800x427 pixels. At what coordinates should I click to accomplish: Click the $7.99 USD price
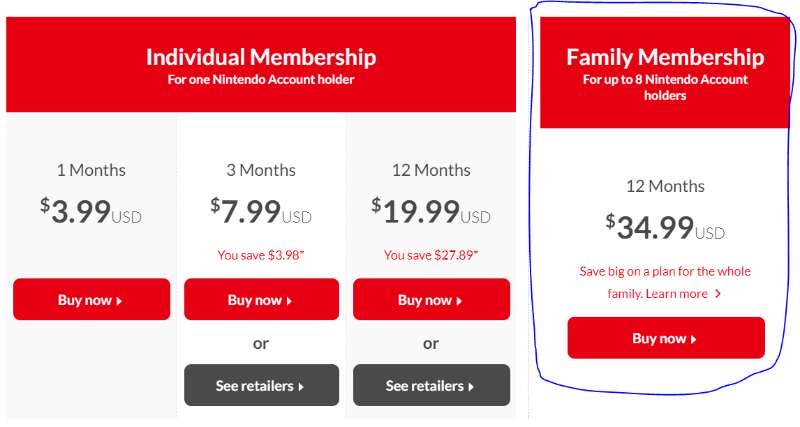(x=261, y=211)
